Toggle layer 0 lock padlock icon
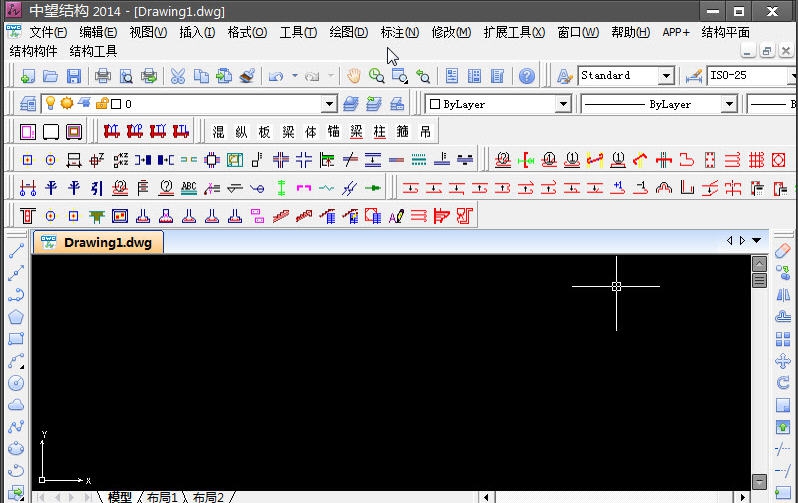The image size is (798, 503). coord(102,104)
